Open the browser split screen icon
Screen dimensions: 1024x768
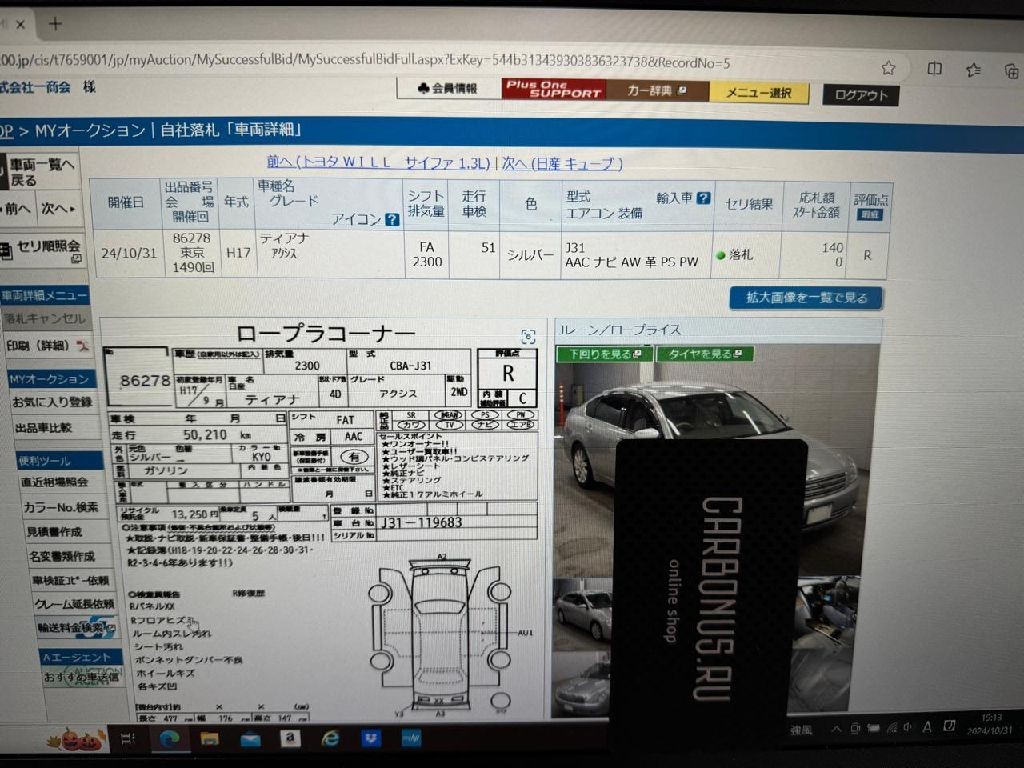935,69
